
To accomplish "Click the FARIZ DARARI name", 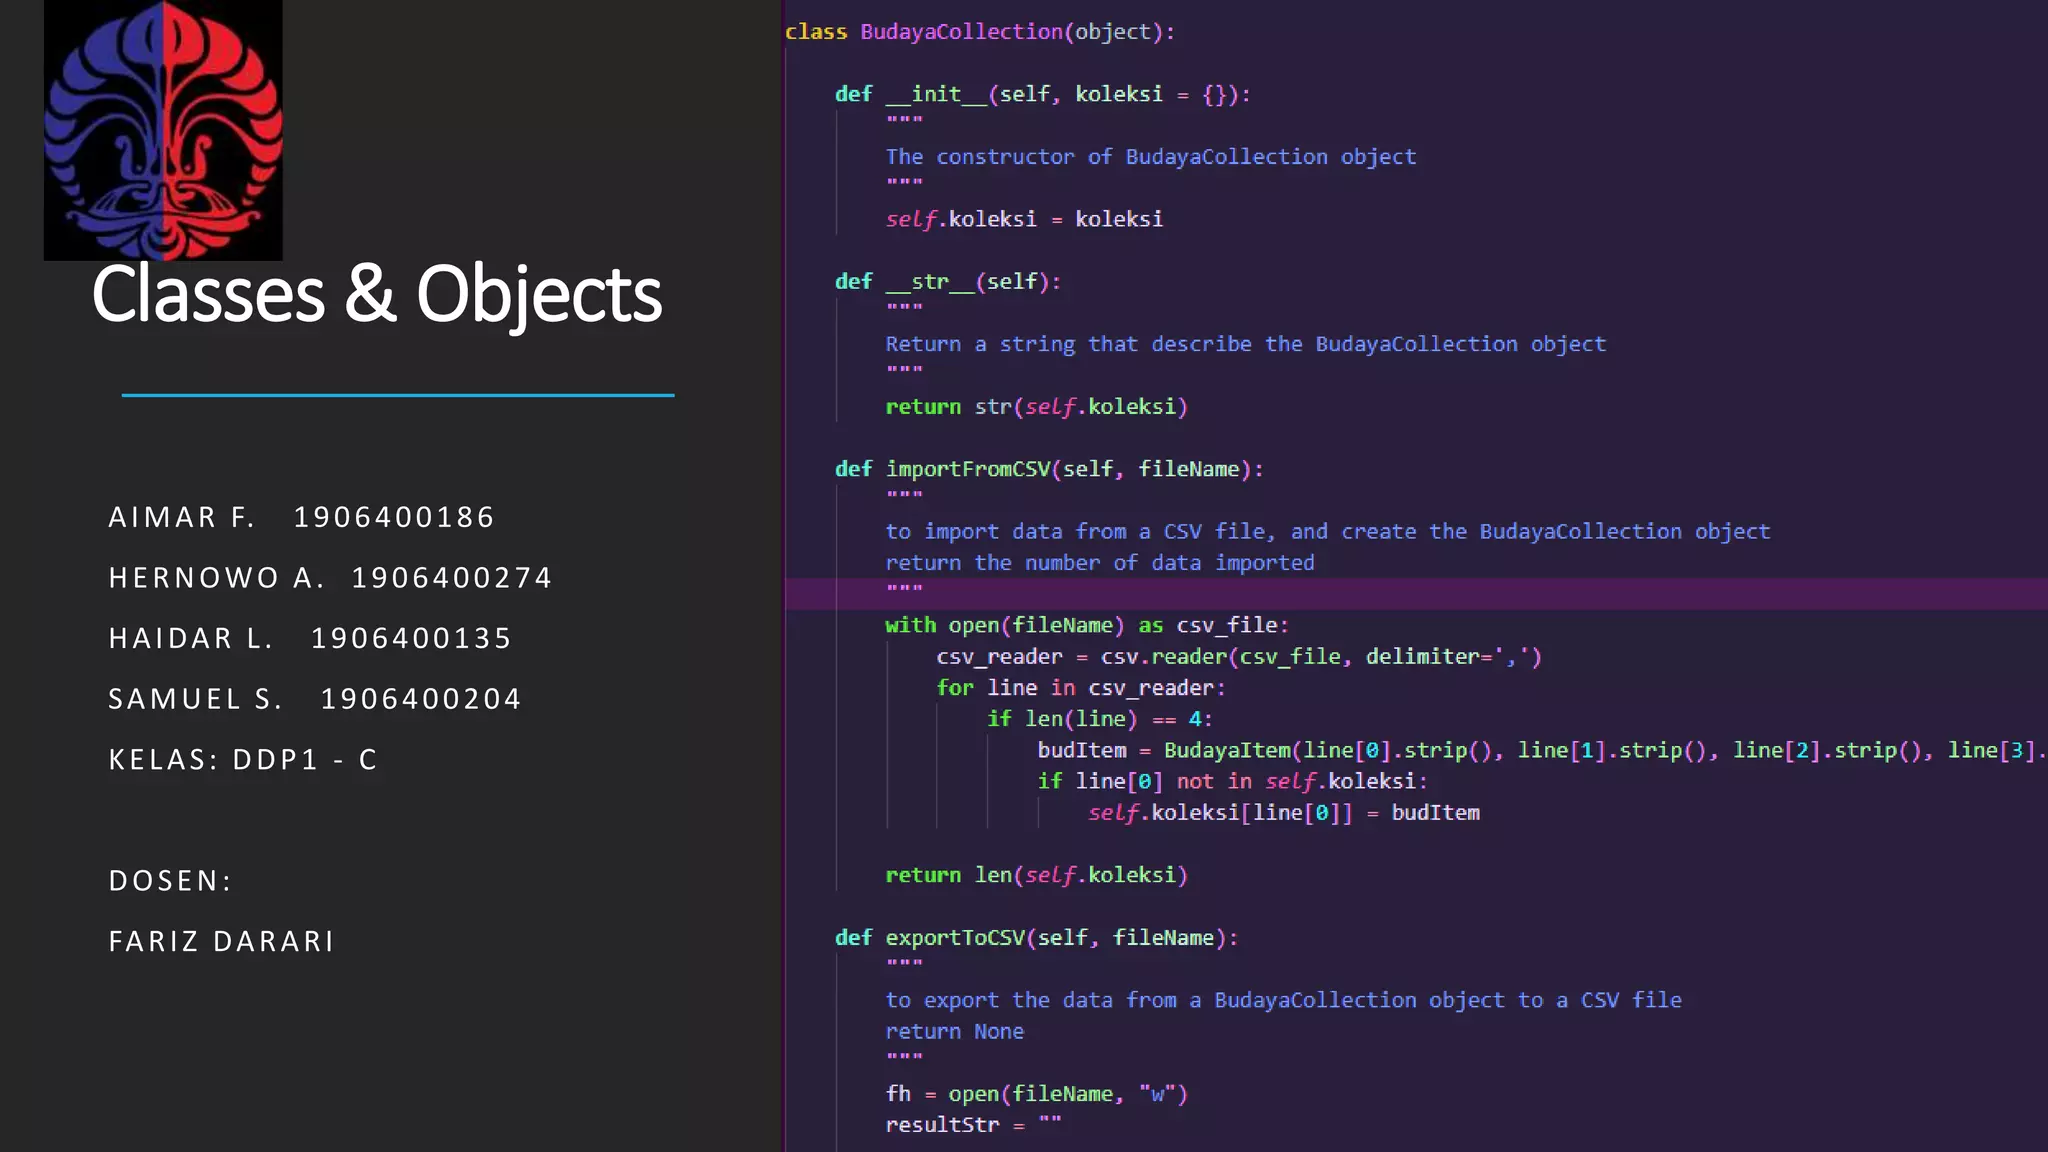I will (x=221, y=942).
